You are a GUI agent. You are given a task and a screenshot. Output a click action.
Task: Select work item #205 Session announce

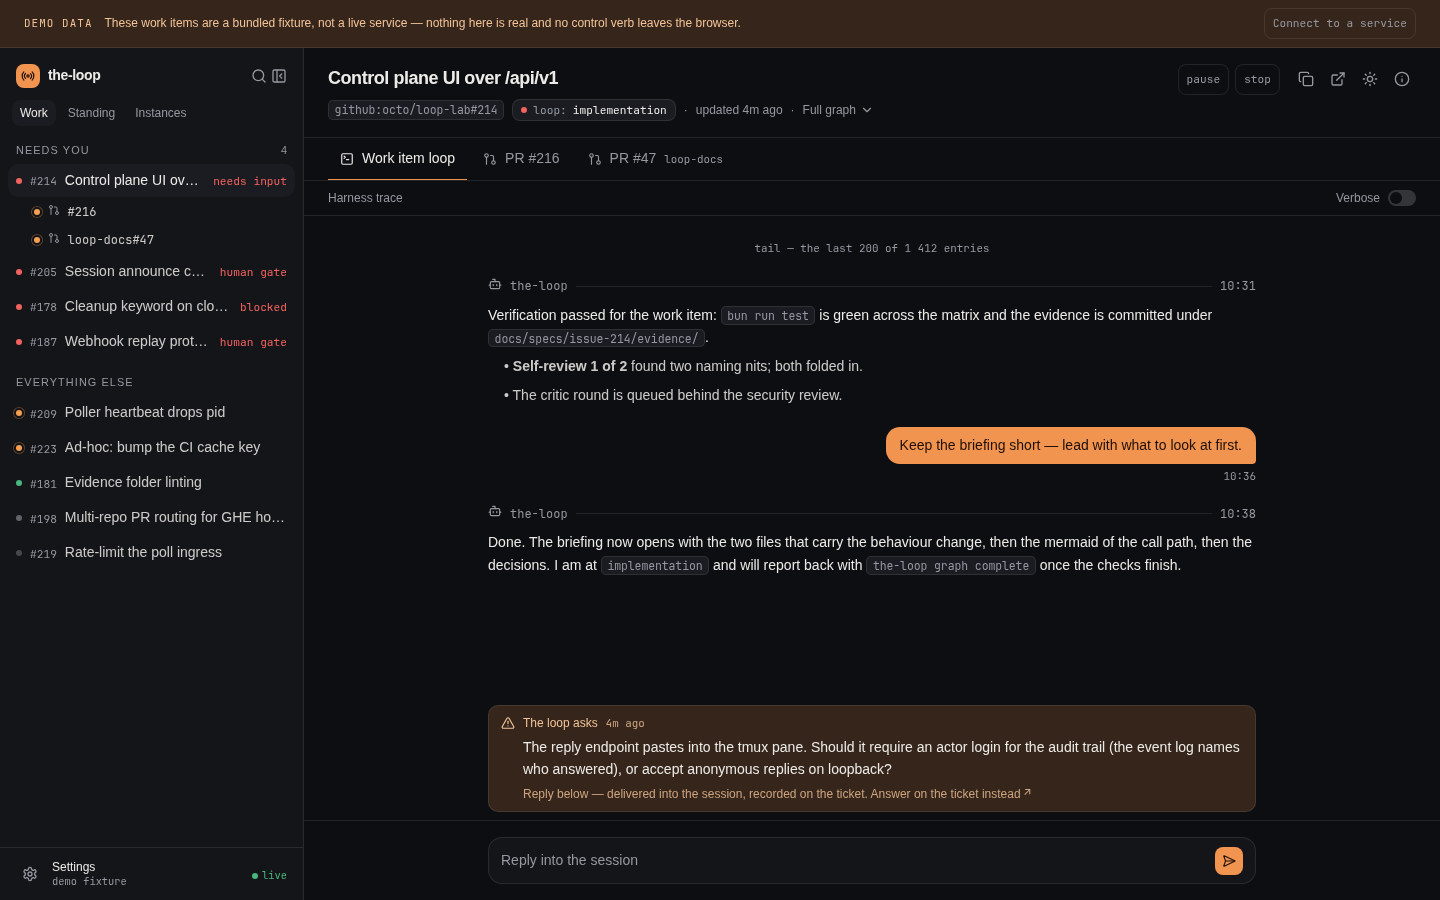152,272
